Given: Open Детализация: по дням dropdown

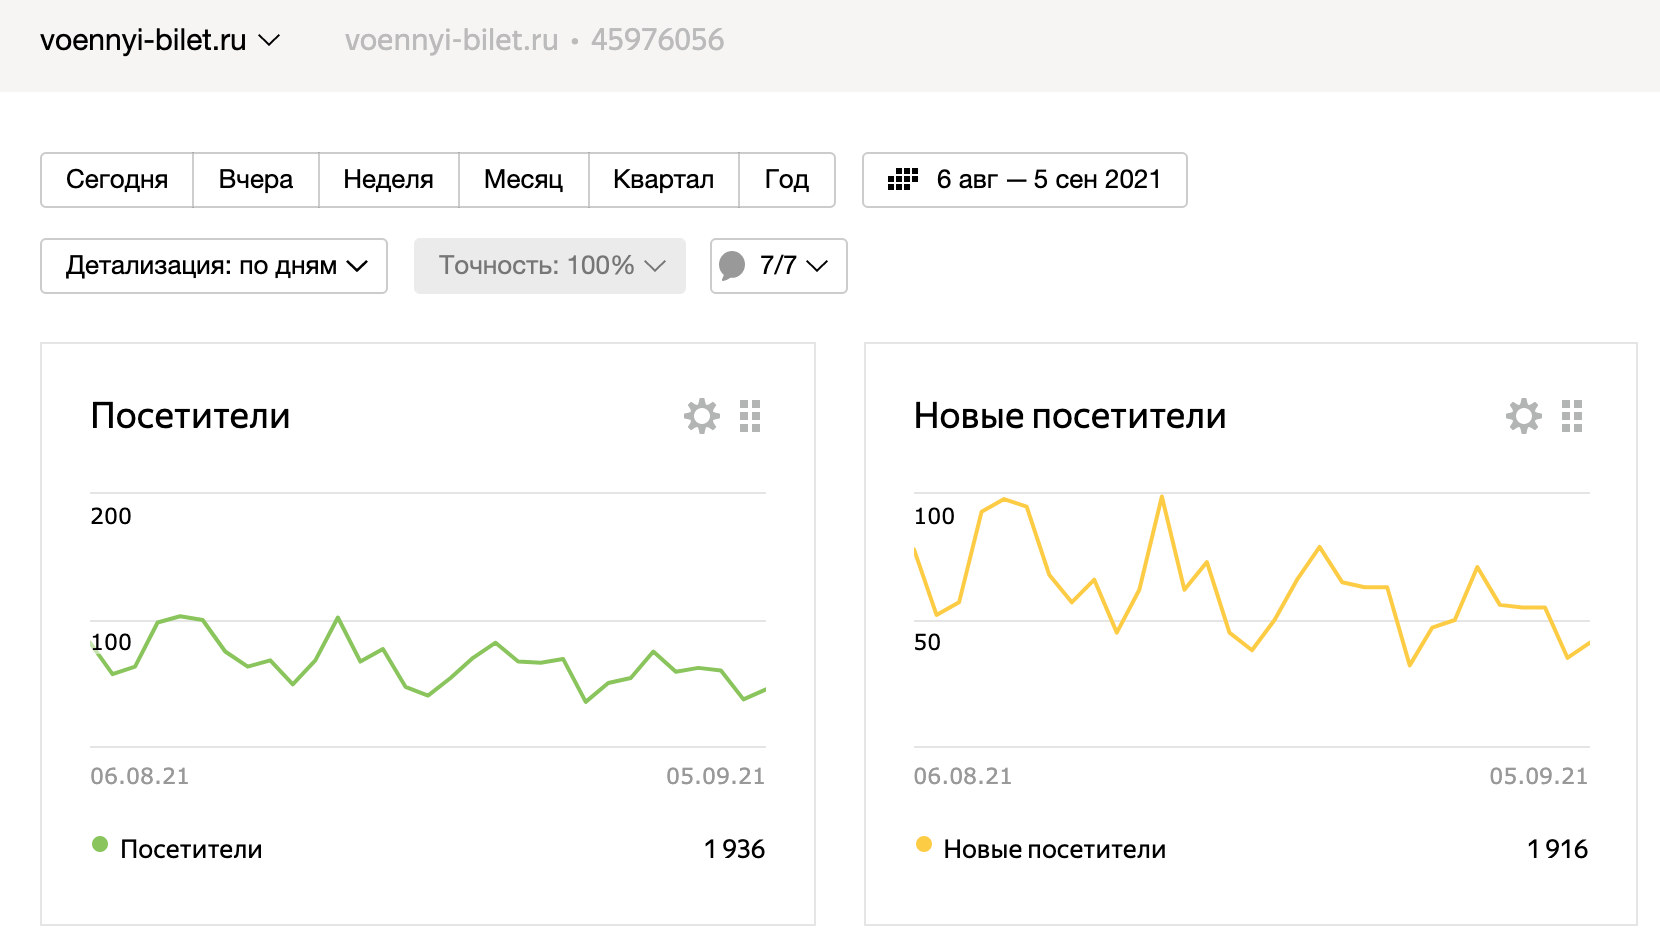Looking at the screenshot, I should tap(214, 266).
